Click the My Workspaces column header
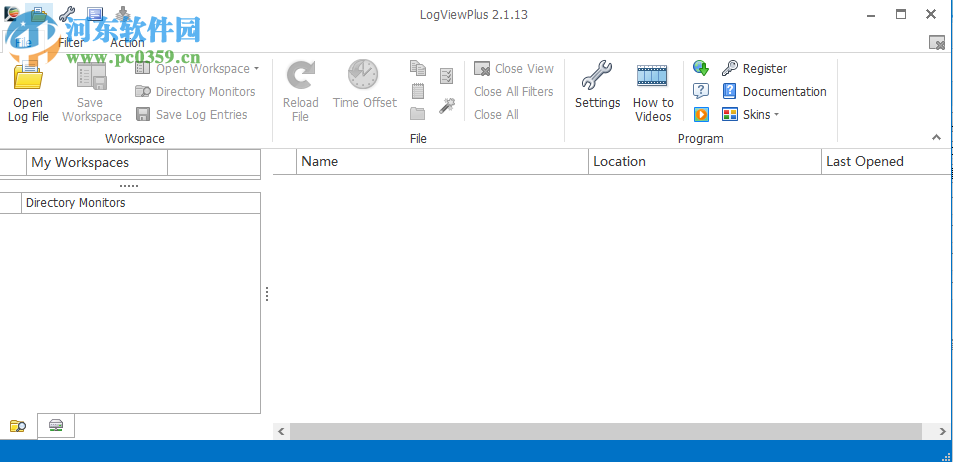Image resolution: width=953 pixels, height=462 pixels. tap(97, 162)
